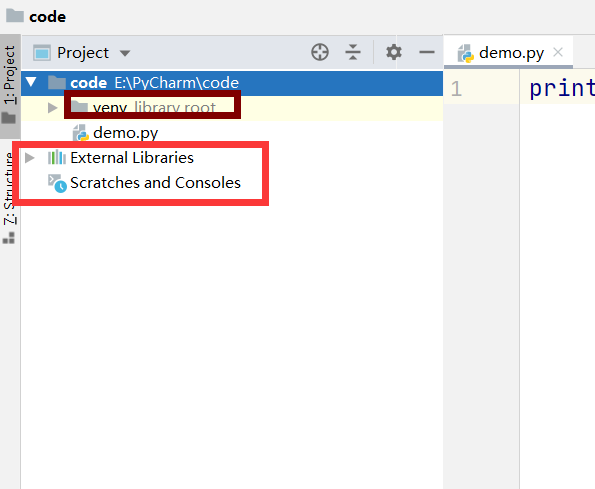595x489 pixels.
Task: Click the Project view window icon
Action: point(42,53)
